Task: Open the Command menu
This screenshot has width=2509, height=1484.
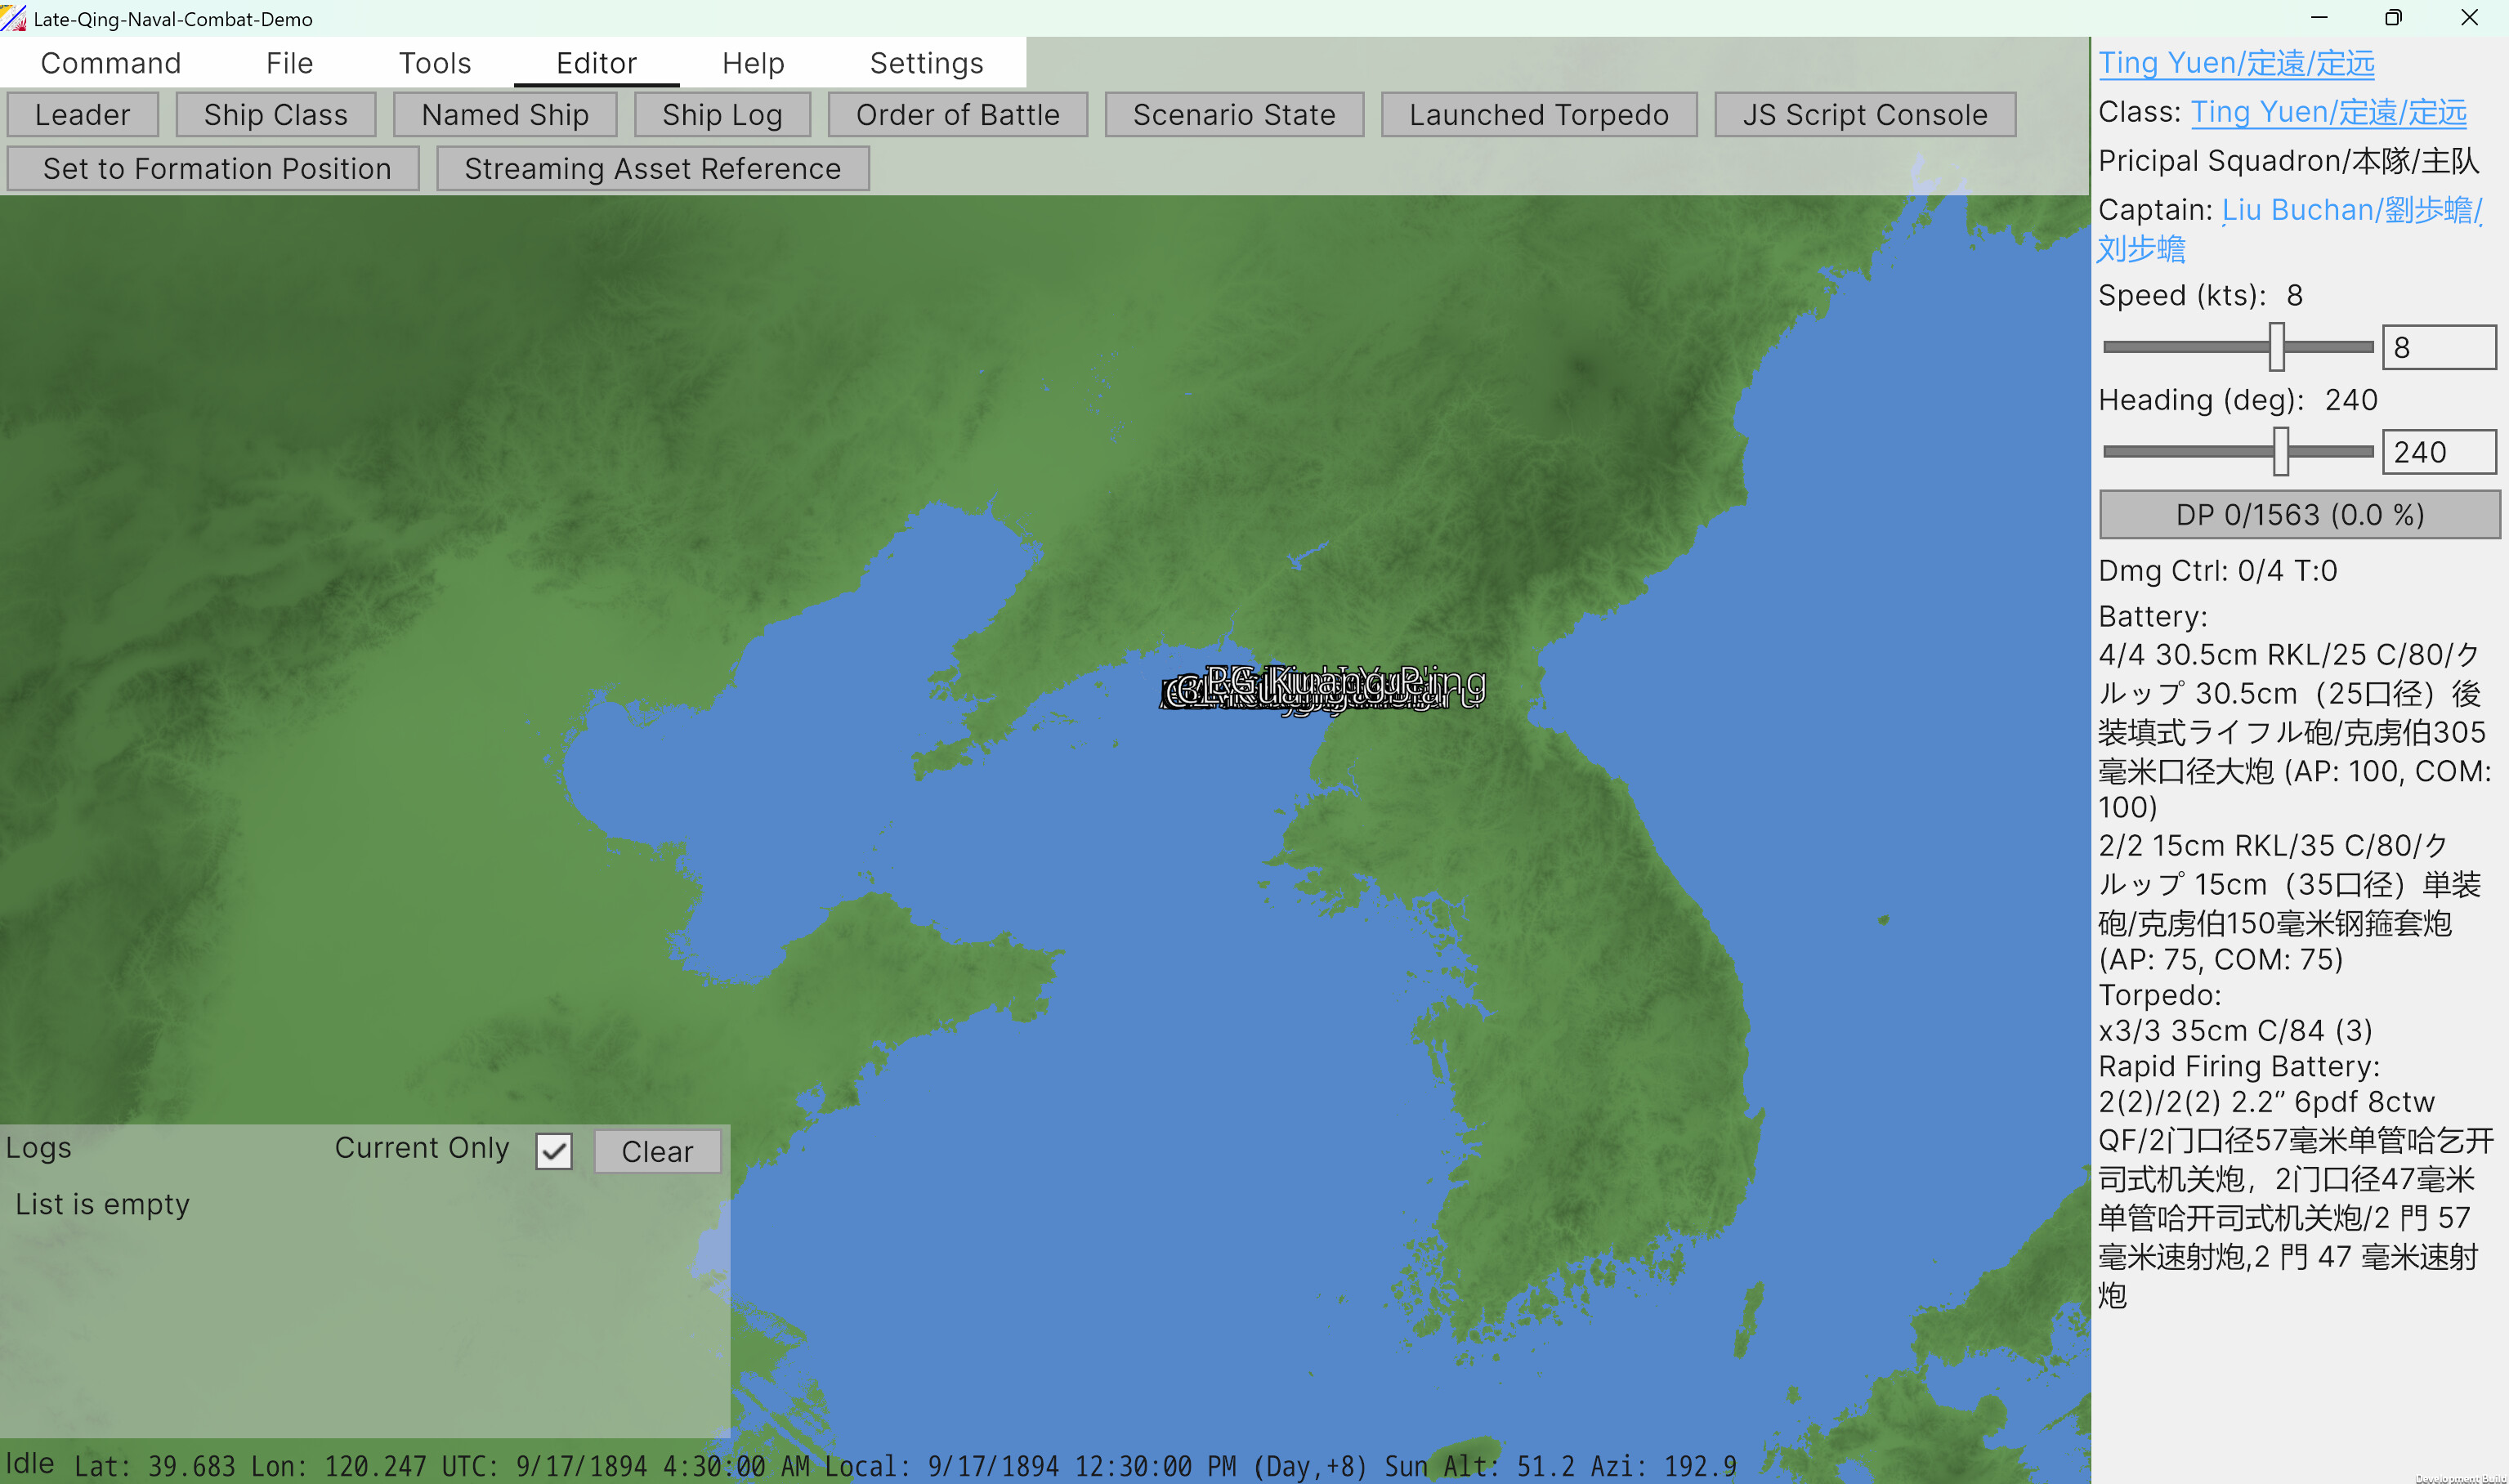Action: [110, 62]
